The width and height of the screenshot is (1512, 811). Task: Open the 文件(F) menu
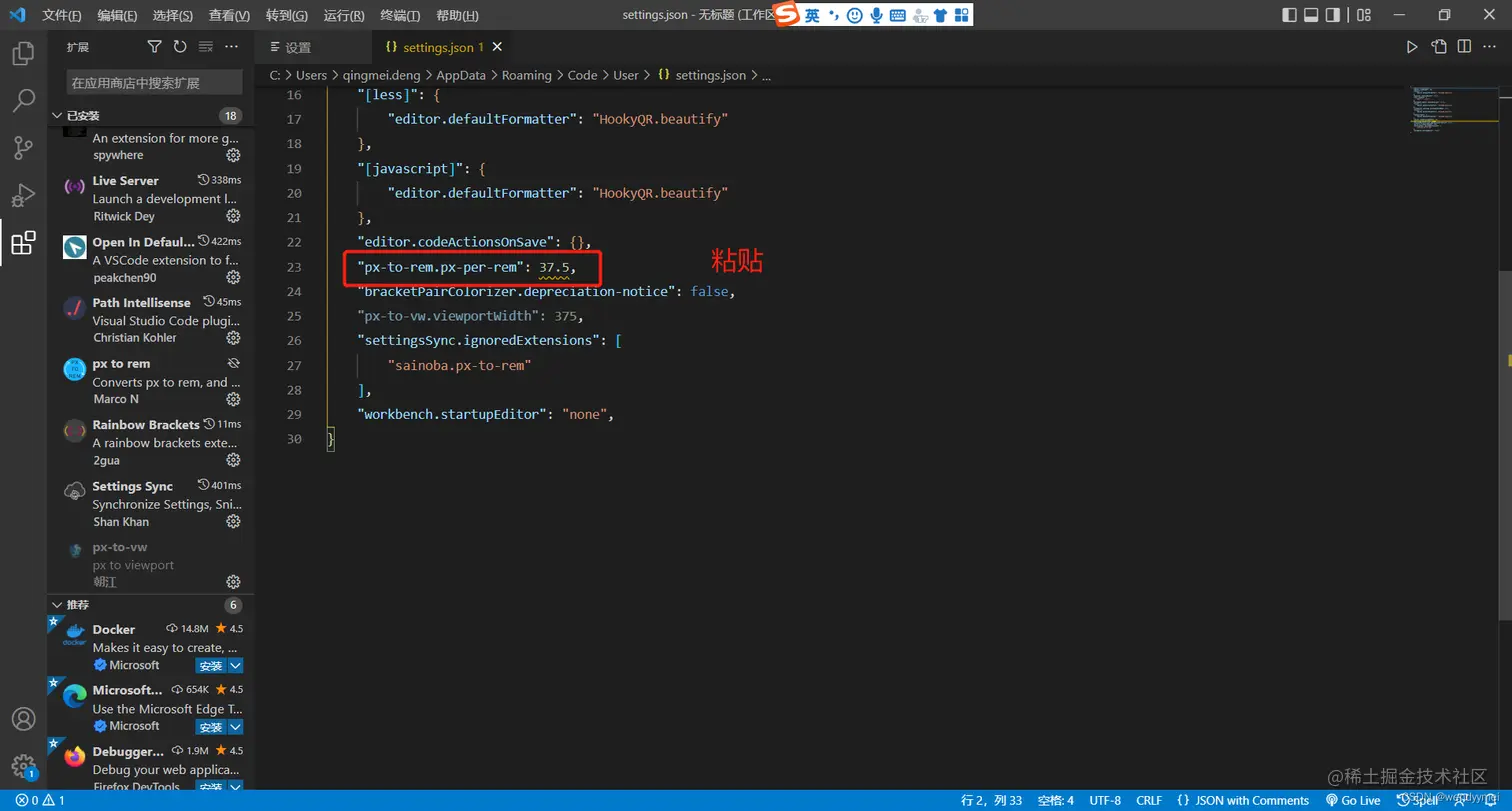62,15
